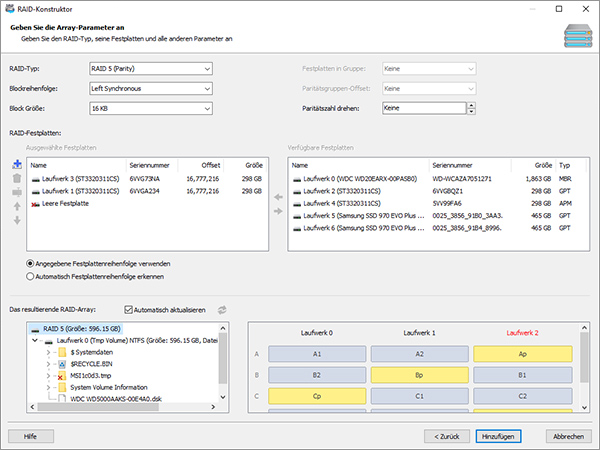Click Seriennummer header in selected disks list
The image size is (600, 450).
point(152,165)
